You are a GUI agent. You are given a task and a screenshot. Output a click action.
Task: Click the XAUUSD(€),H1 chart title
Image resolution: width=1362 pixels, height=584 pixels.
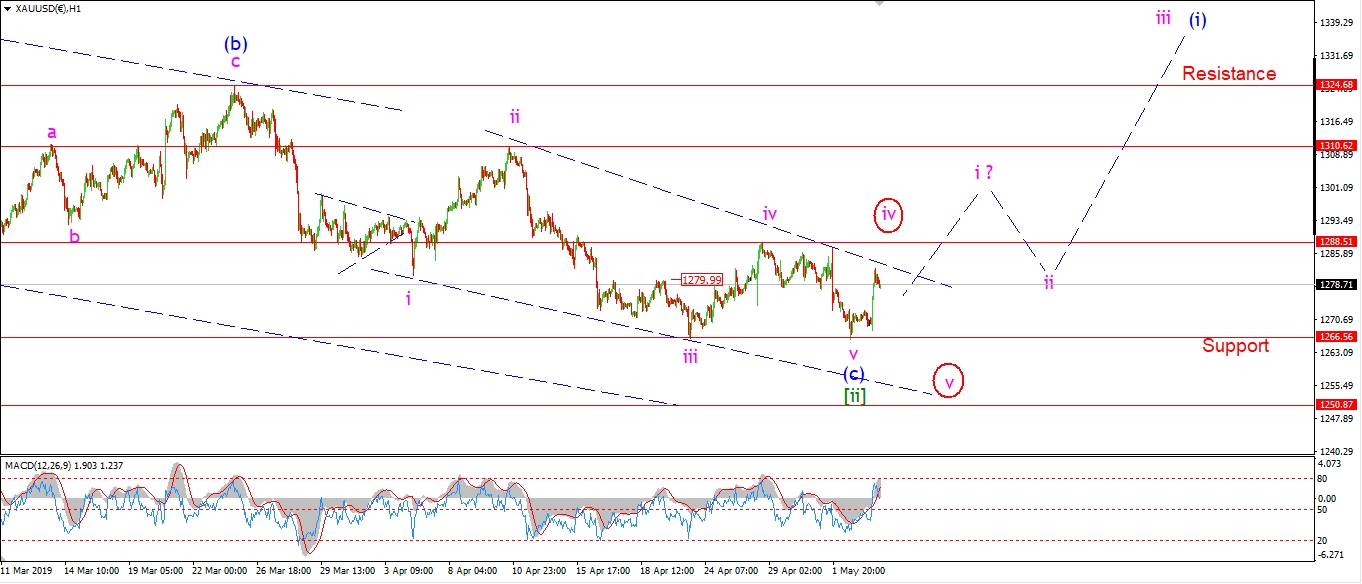tap(50, 8)
